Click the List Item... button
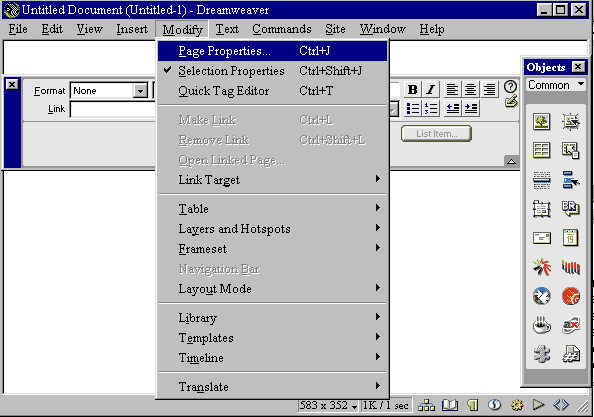The width and height of the screenshot is (594, 417). pos(436,134)
